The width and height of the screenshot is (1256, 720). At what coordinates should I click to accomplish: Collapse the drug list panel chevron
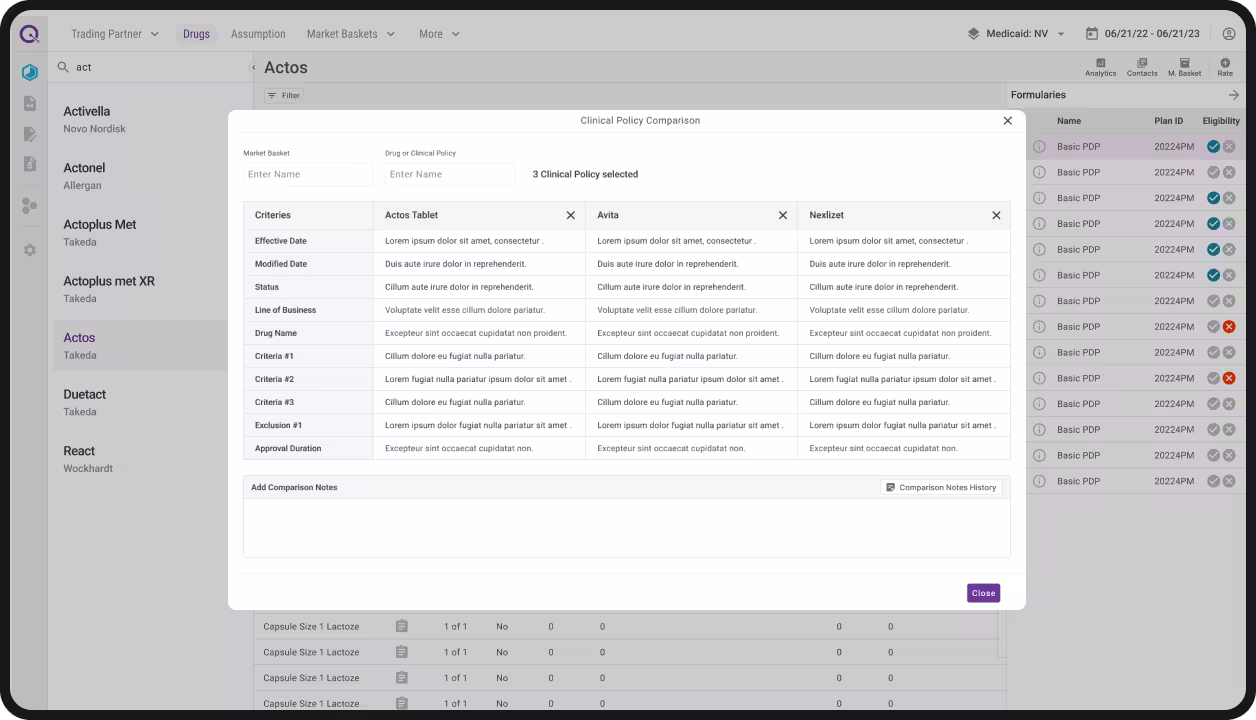(x=253, y=68)
